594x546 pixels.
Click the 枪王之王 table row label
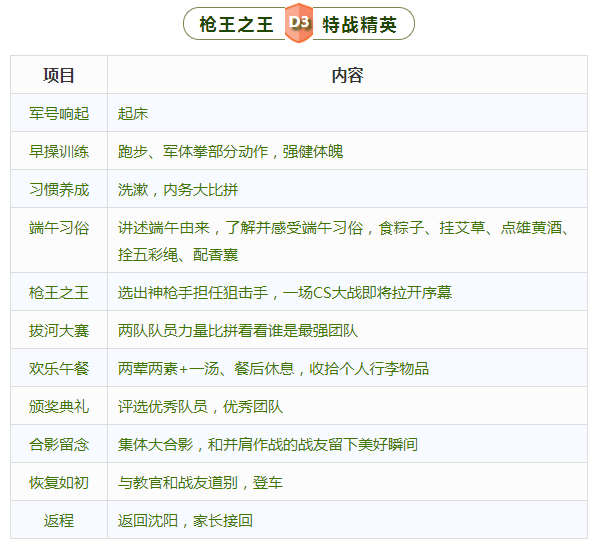[x=59, y=293]
